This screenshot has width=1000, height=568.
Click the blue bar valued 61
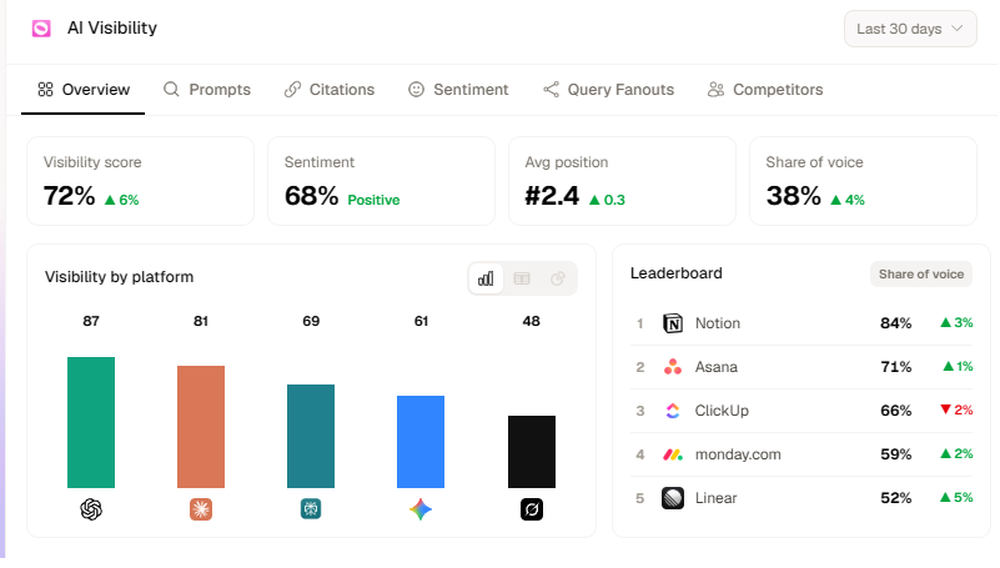421,442
